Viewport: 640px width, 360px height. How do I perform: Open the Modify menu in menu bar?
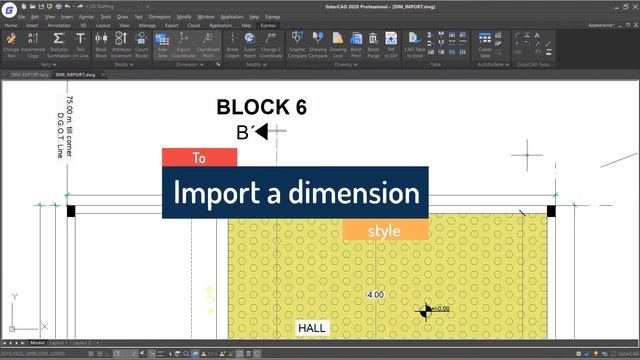click(184, 17)
